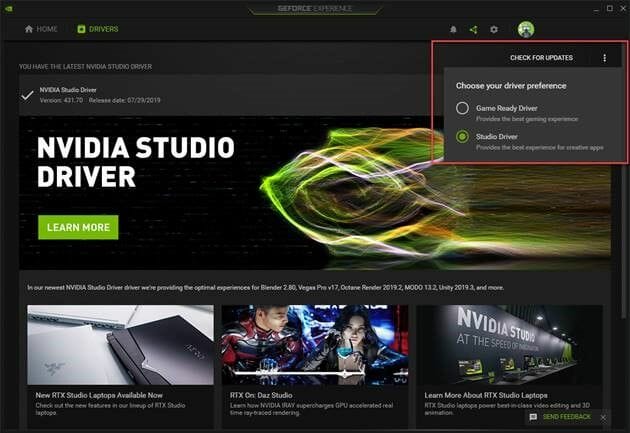Click the Razer laptop thumbnail

121,345
